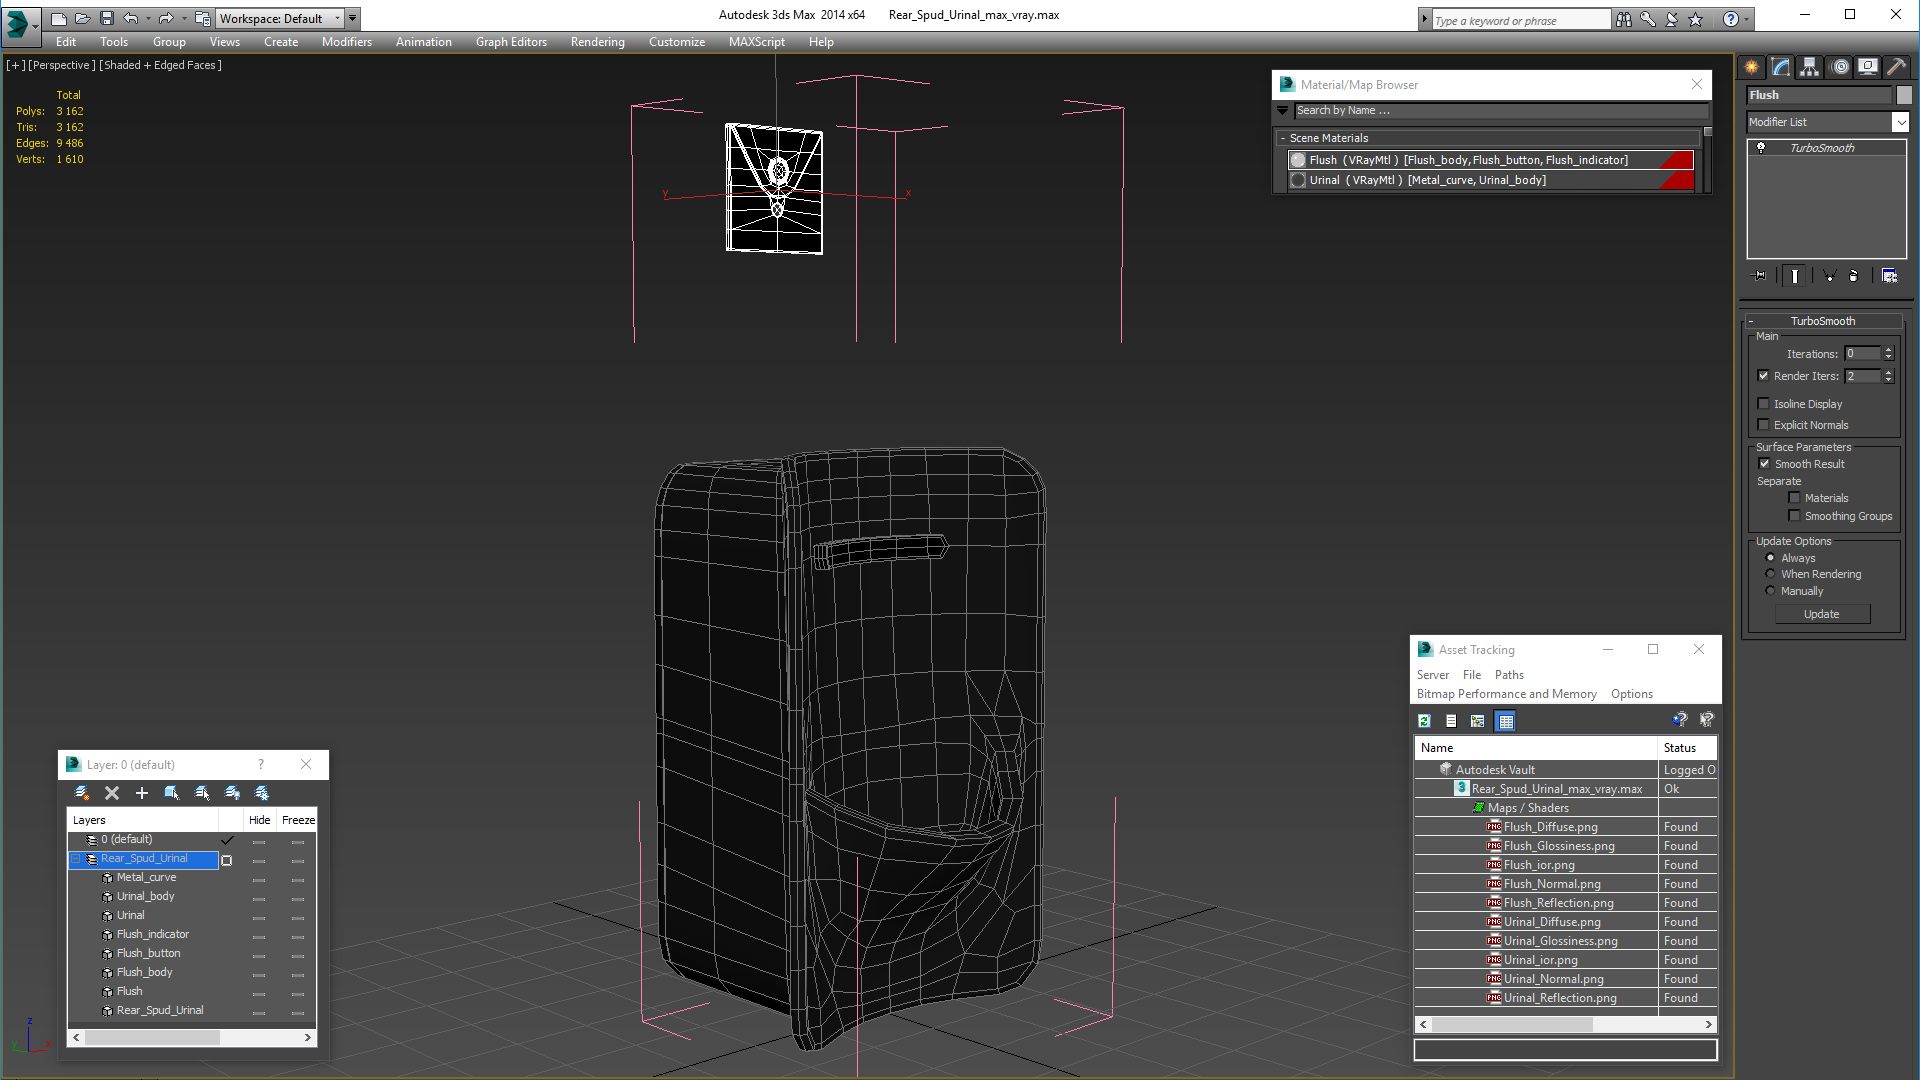Open the Graph Editors menu
The width and height of the screenshot is (1920, 1080).
click(511, 42)
